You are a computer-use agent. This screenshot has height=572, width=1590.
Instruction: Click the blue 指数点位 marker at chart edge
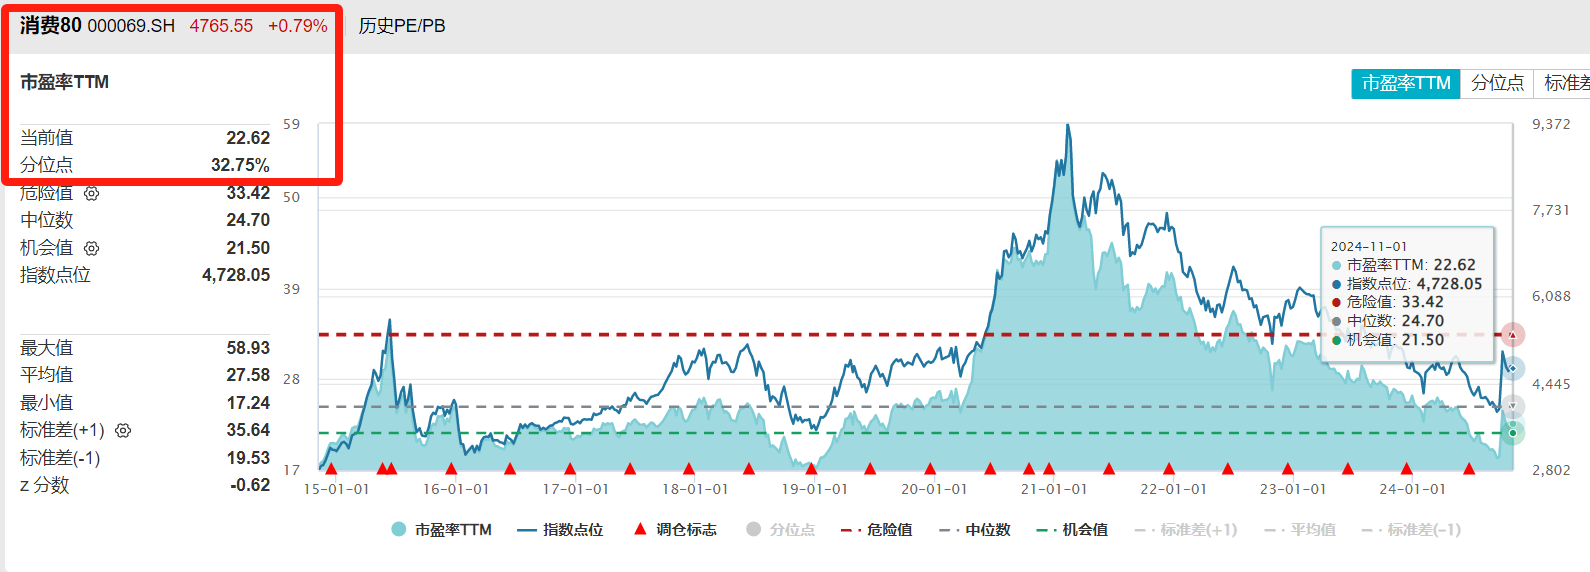point(1513,368)
